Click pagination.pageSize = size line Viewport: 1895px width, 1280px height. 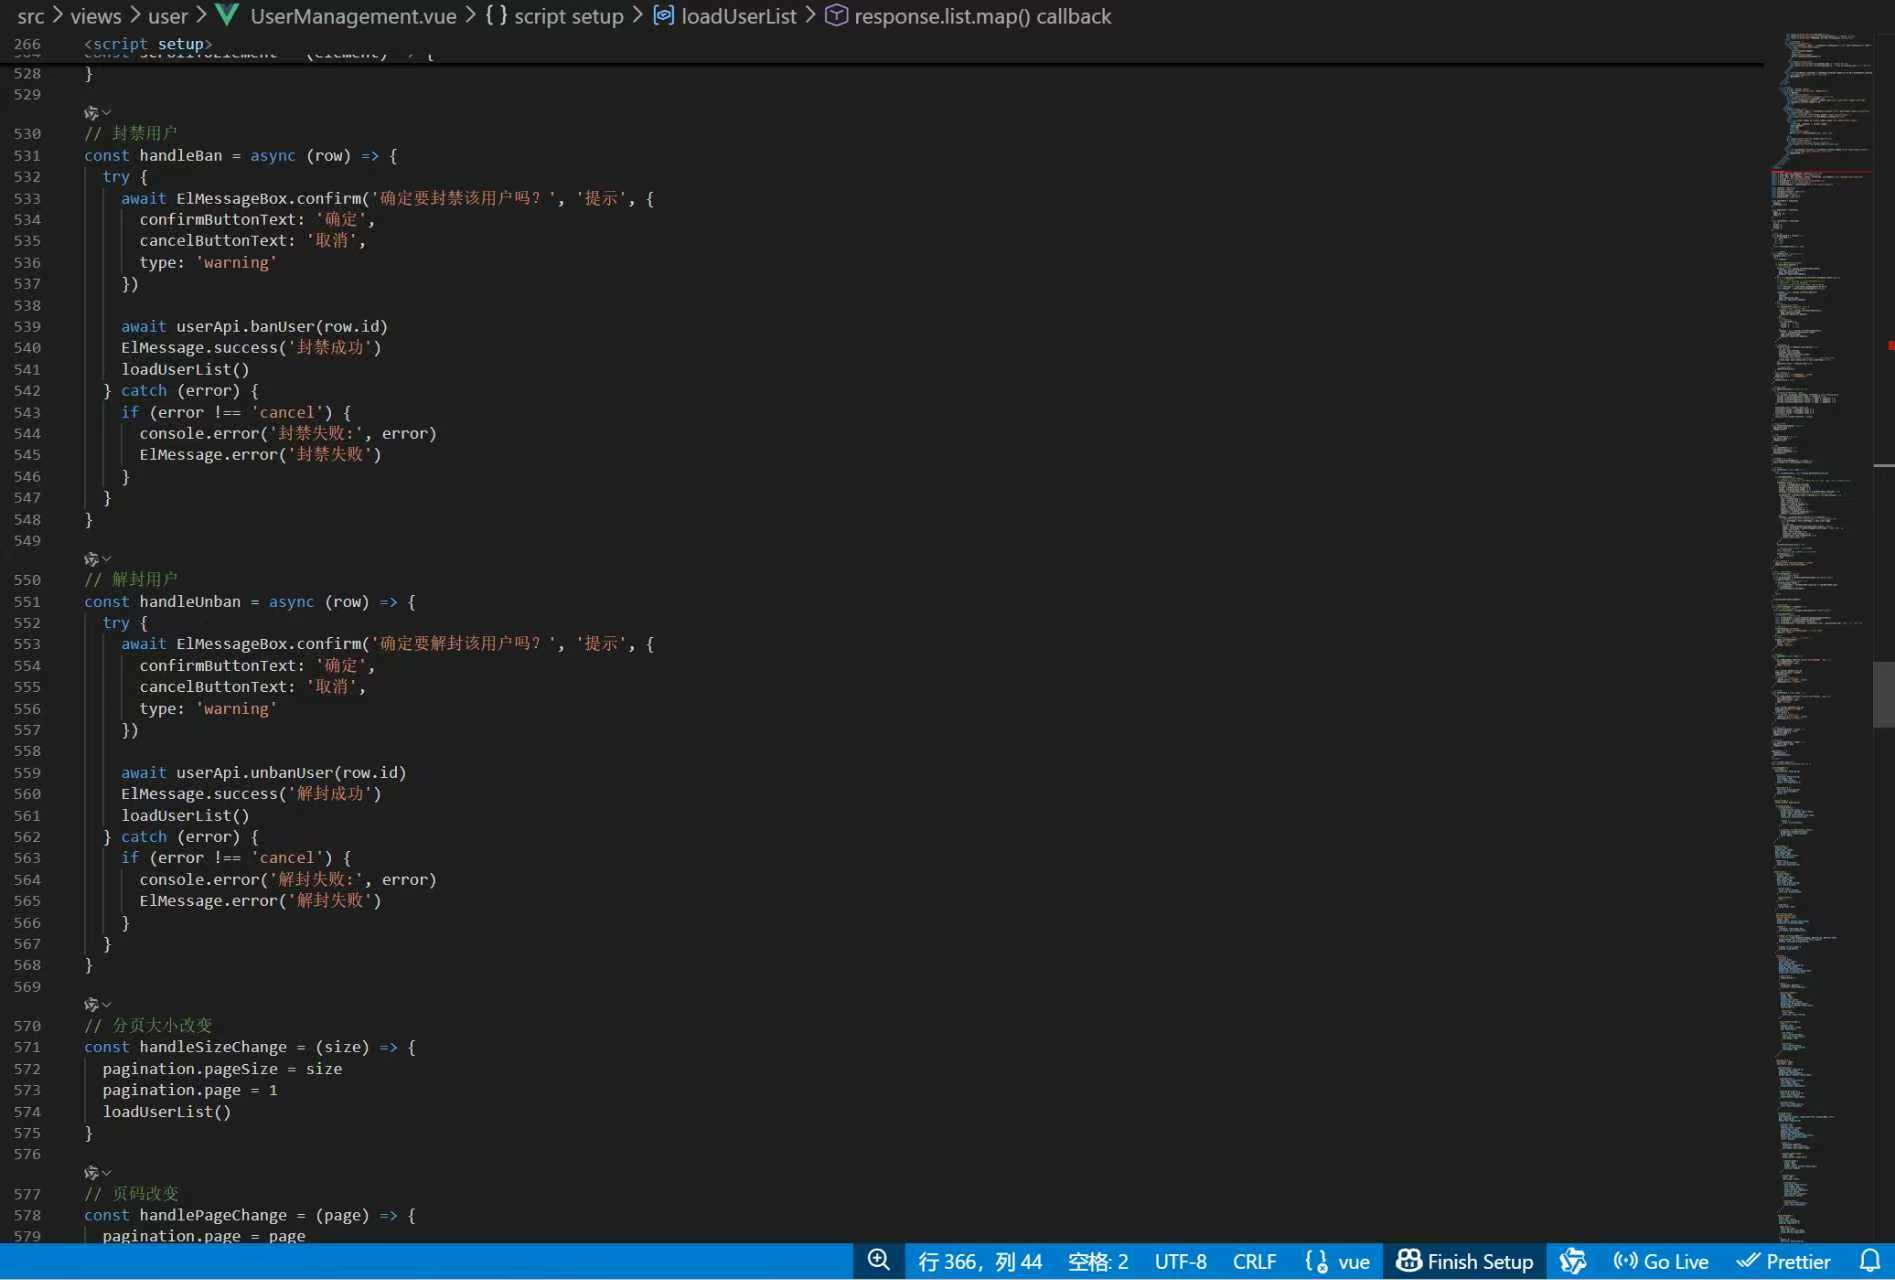222,1068
